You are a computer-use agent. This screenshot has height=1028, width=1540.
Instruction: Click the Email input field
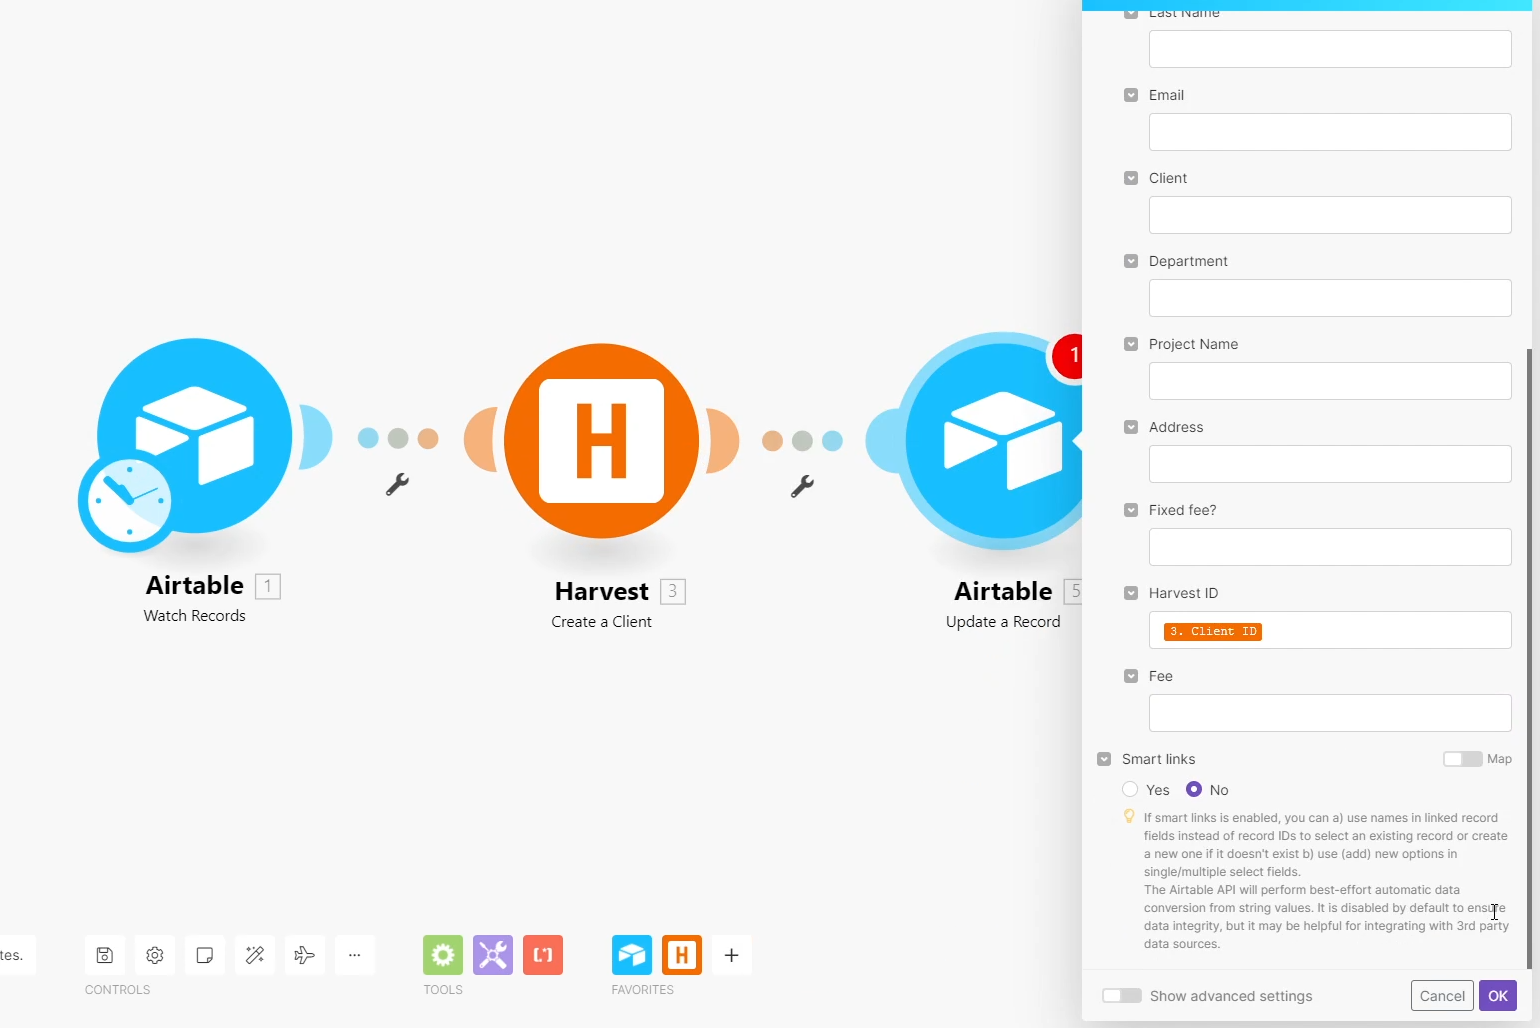[x=1330, y=132]
